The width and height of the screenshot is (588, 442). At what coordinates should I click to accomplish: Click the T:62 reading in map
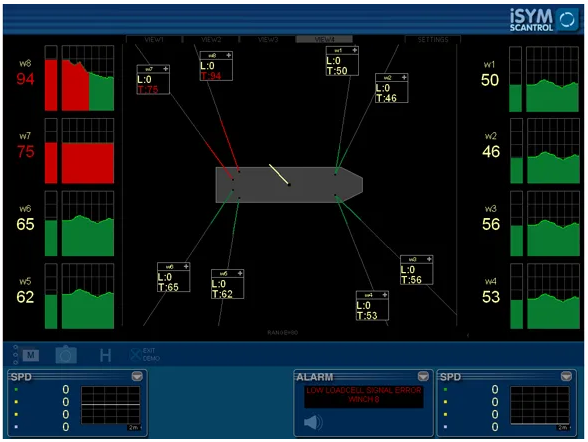pyautogui.click(x=222, y=294)
